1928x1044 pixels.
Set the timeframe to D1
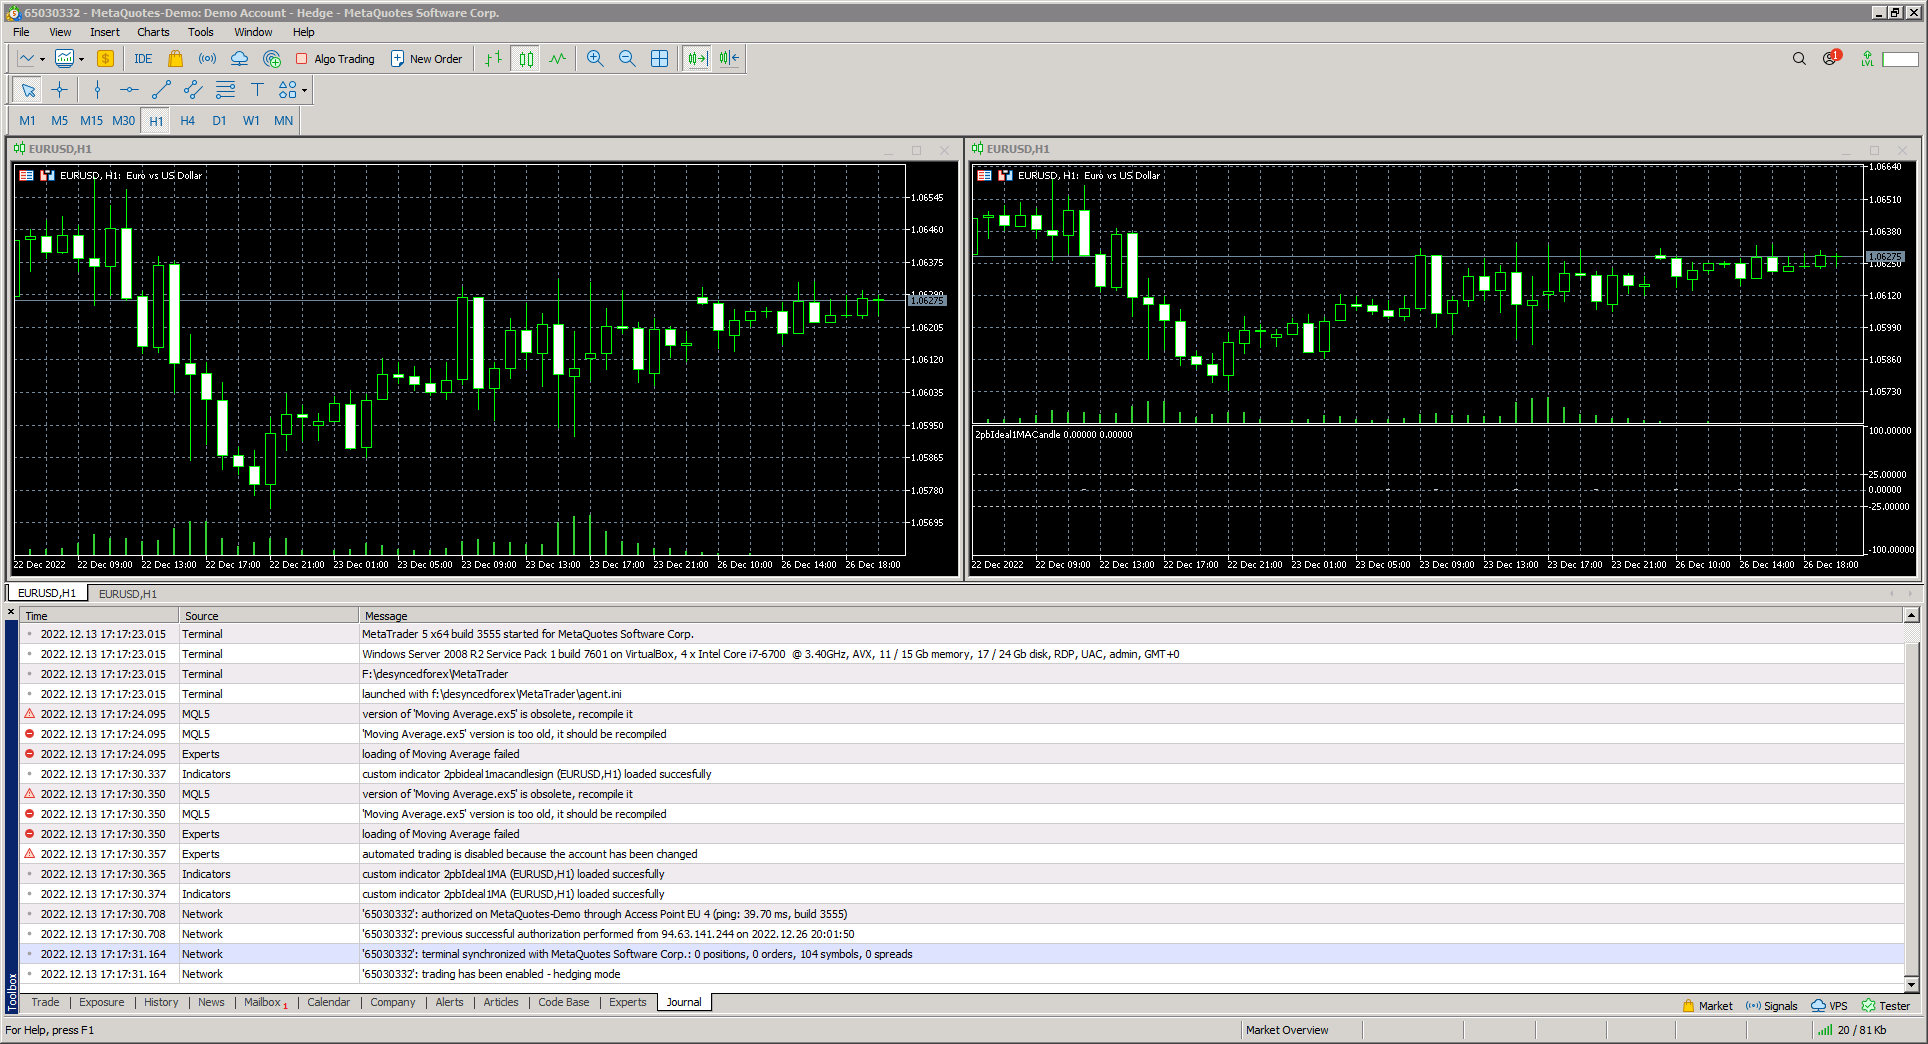219,121
